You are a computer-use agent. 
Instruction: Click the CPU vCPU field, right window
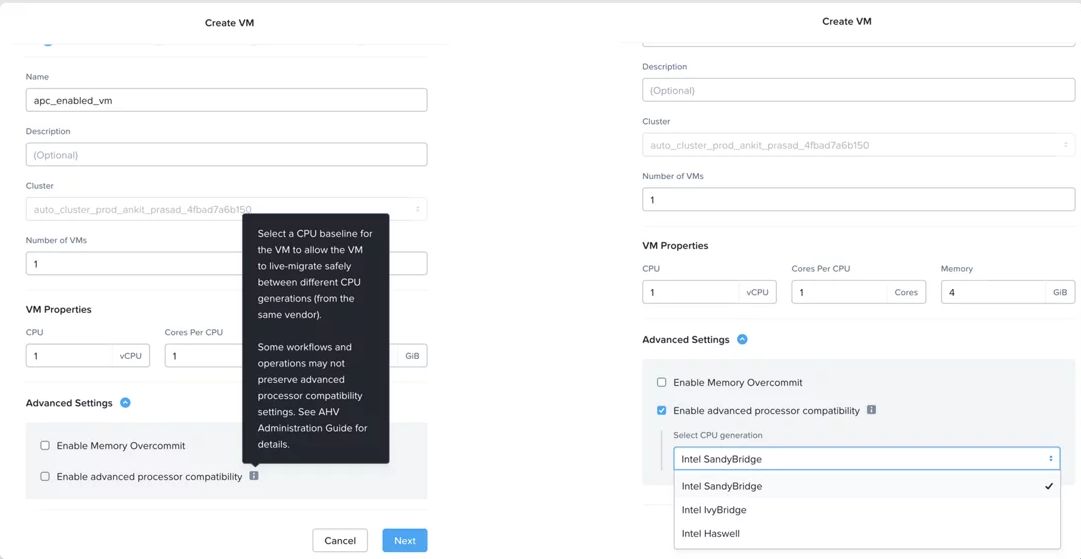pos(709,292)
